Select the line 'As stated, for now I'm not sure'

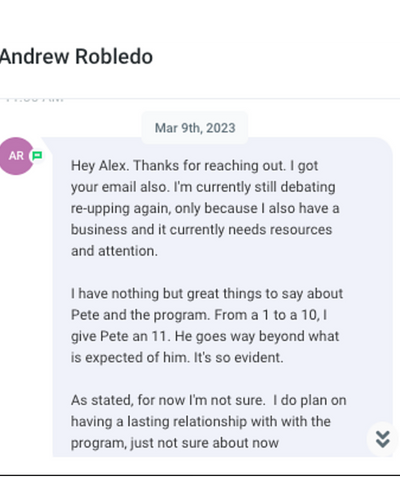coord(209,400)
